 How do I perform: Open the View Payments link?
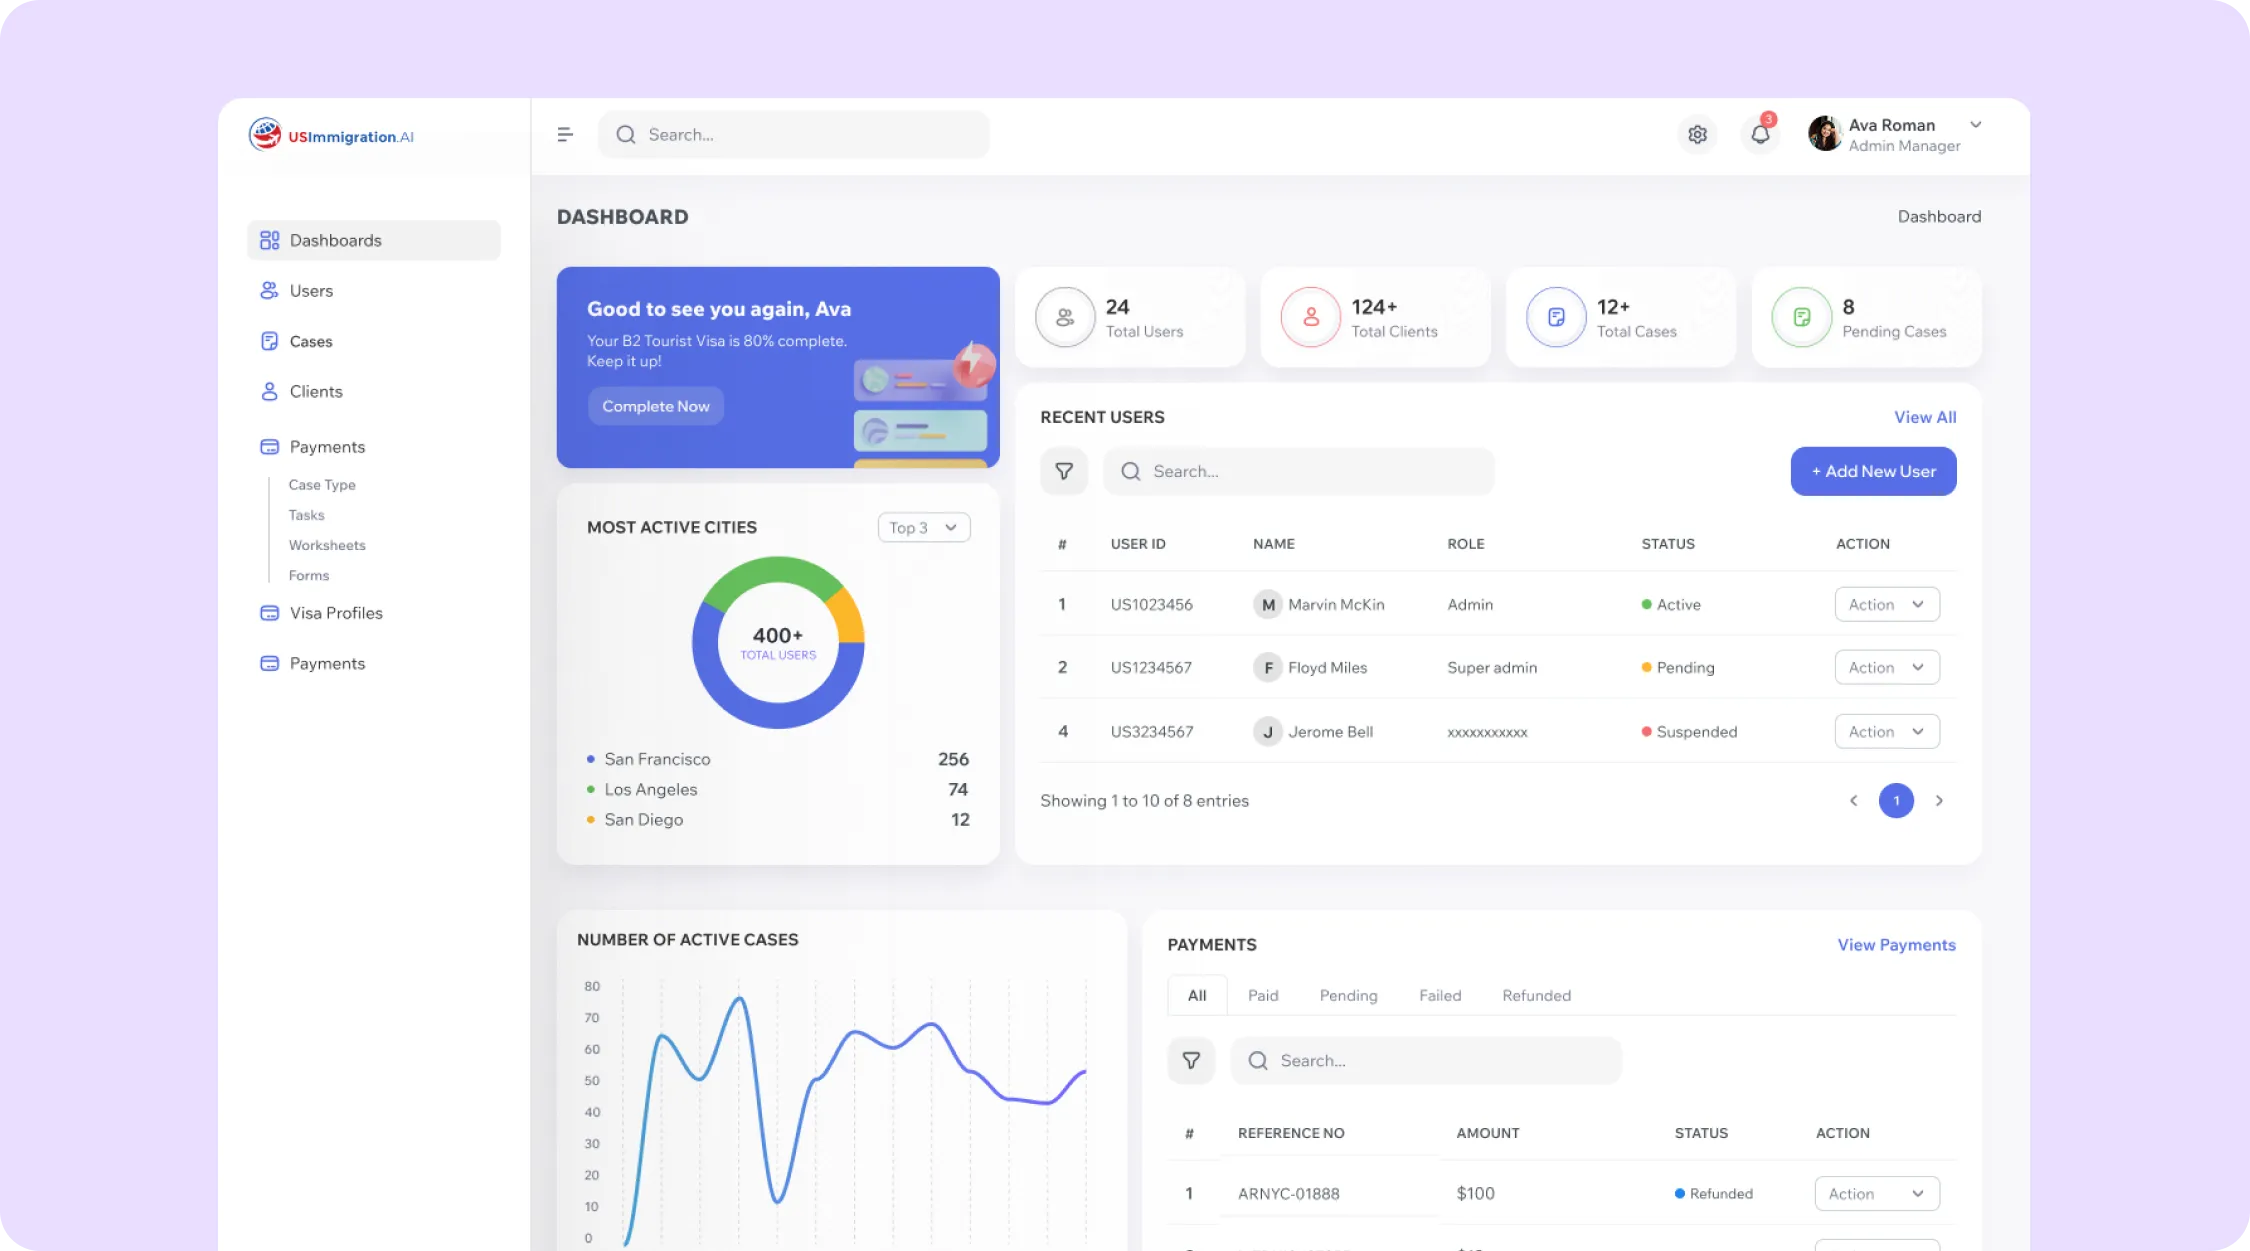1895,945
